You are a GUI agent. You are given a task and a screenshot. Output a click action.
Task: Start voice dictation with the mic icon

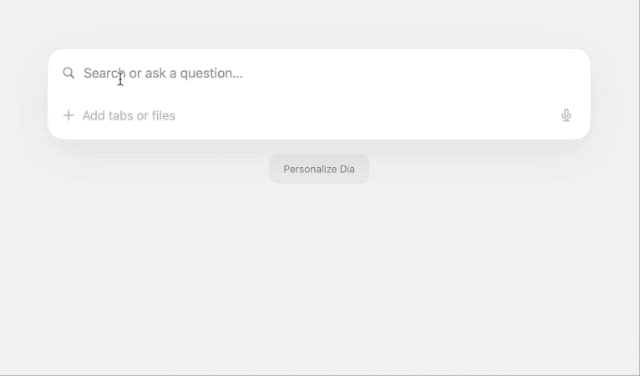[566, 116]
